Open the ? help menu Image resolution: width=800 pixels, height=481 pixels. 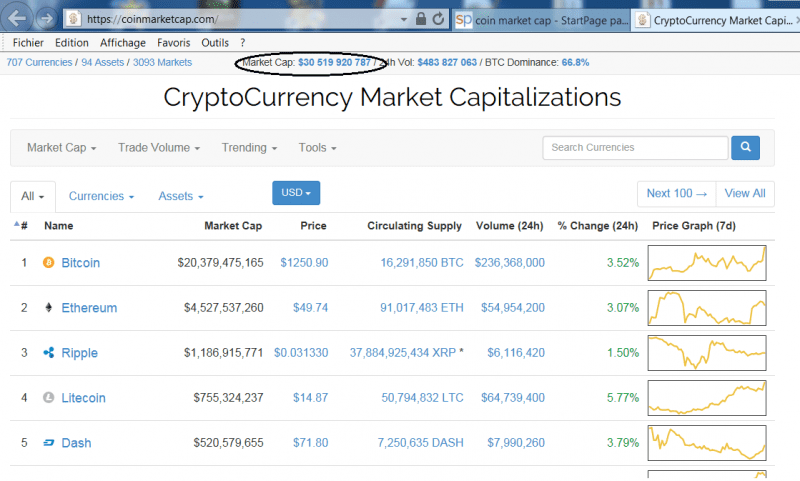[242, 43]
